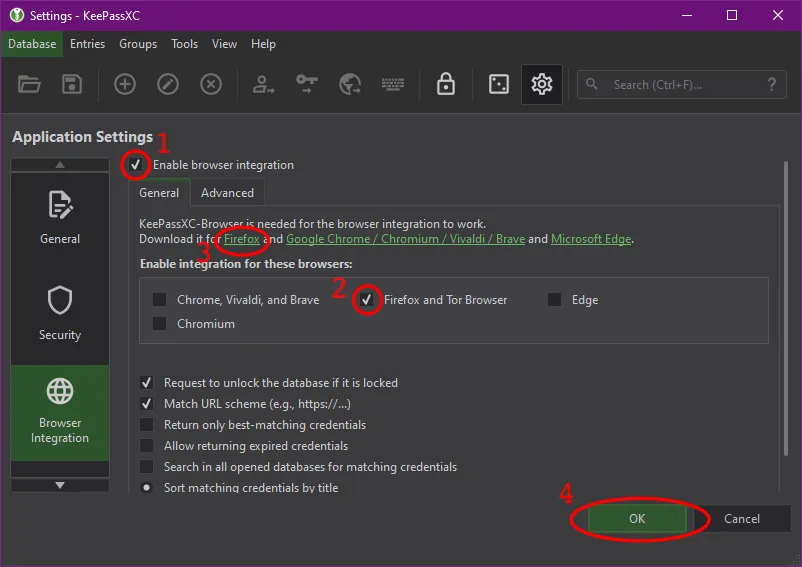Click the search help question mark

point(772,84)
